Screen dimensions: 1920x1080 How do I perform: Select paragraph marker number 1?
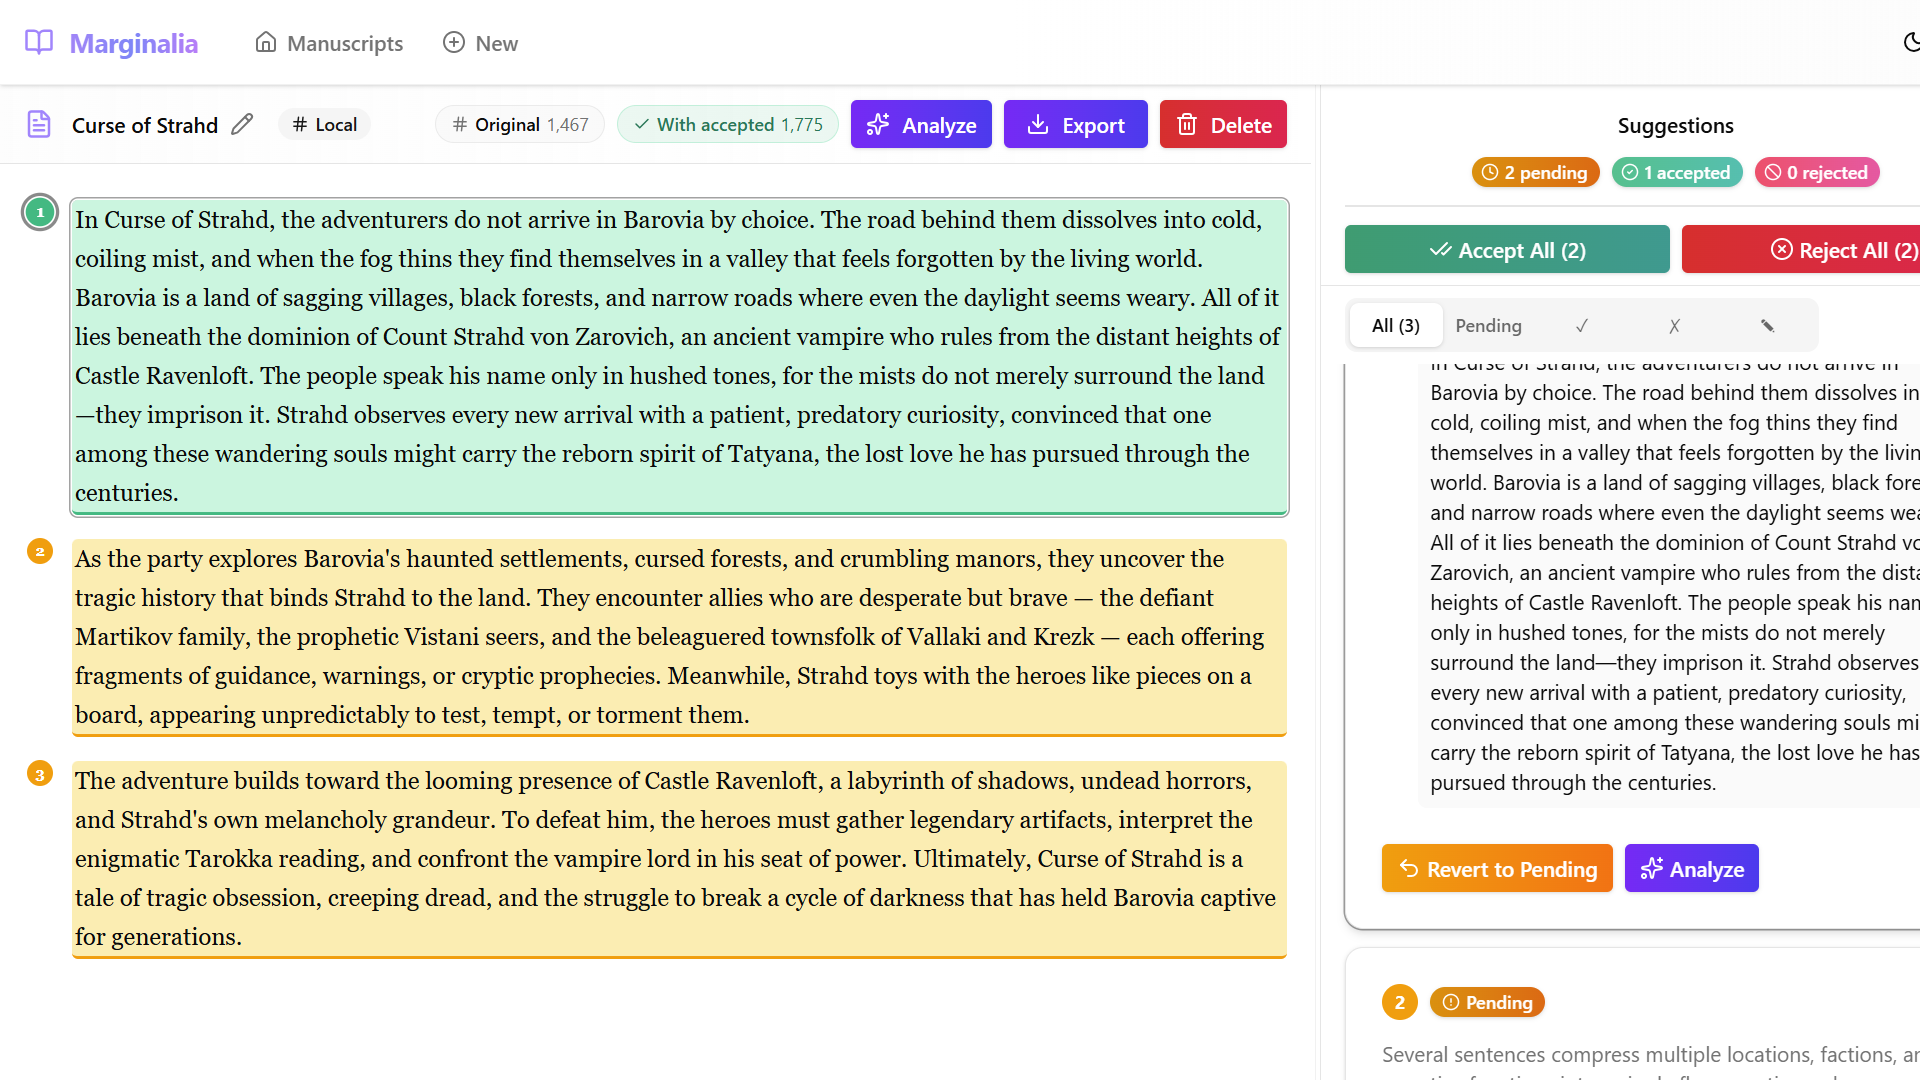40,212
